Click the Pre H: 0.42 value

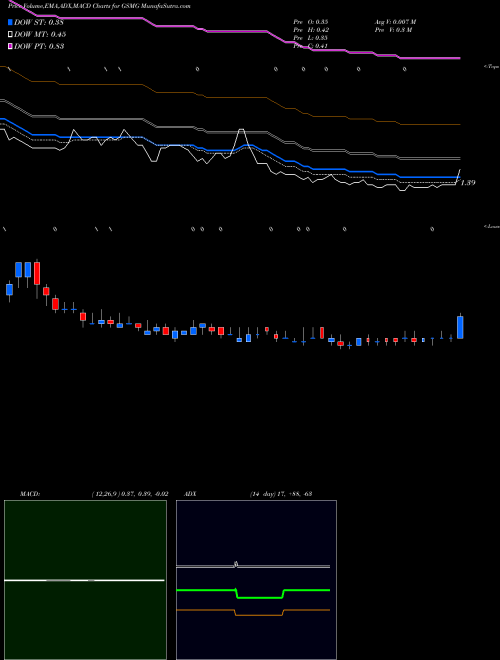(311, 30)
